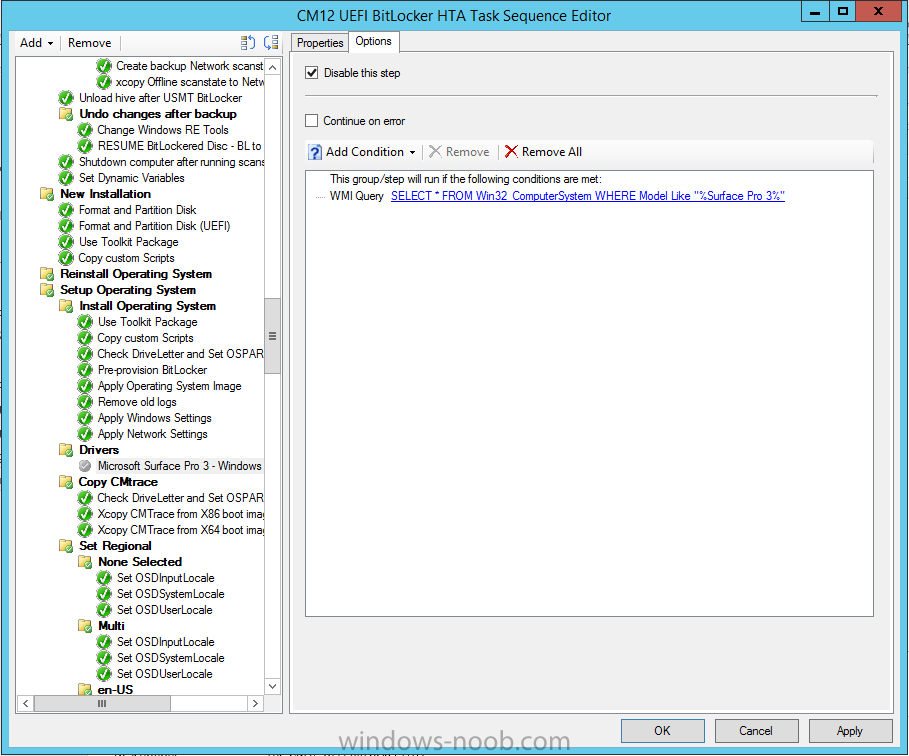The width and height of the screenshot is (909, 756).
Task: Click the move step down icon
Action: click(271, 42)
